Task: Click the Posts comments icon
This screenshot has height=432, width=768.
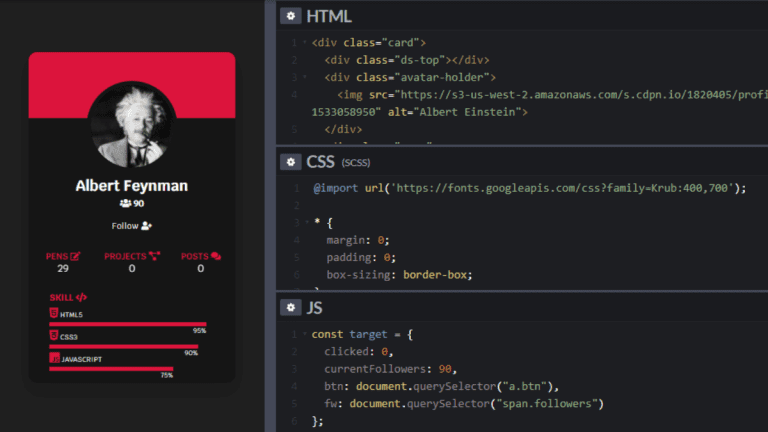Action: [x=216, y=256]
